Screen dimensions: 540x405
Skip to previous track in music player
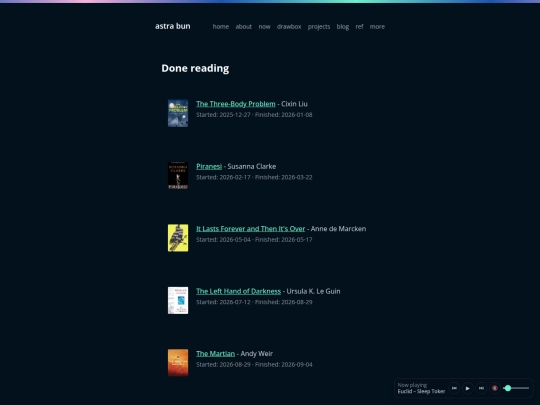click(x=454, y=388)
